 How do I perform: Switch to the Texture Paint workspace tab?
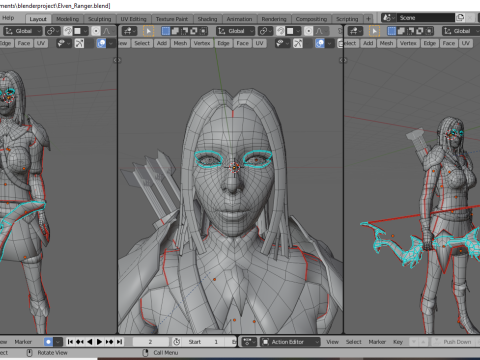[172, 19]
